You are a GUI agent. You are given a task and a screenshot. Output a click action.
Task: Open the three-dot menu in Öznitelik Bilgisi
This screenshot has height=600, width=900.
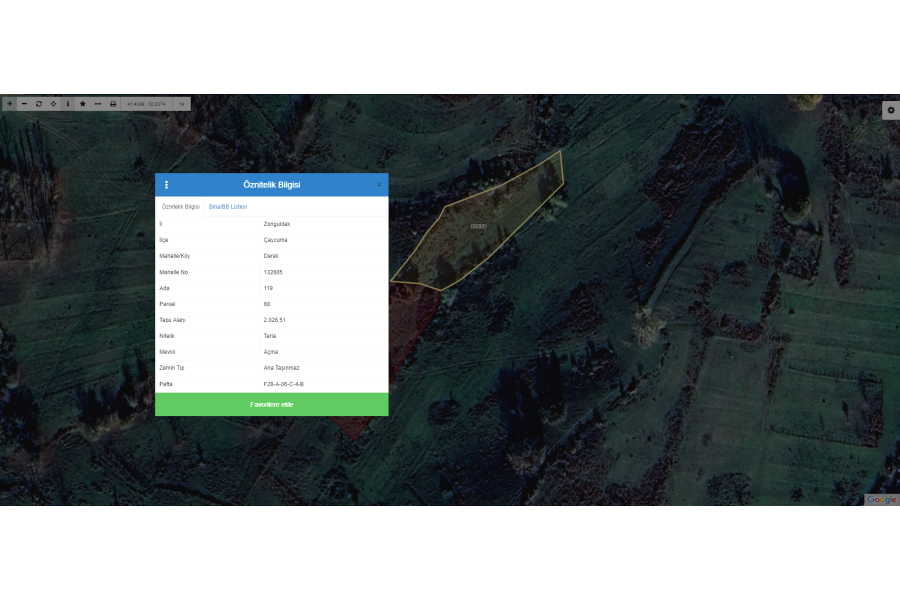pyautogui.click(x=166, y=185)
